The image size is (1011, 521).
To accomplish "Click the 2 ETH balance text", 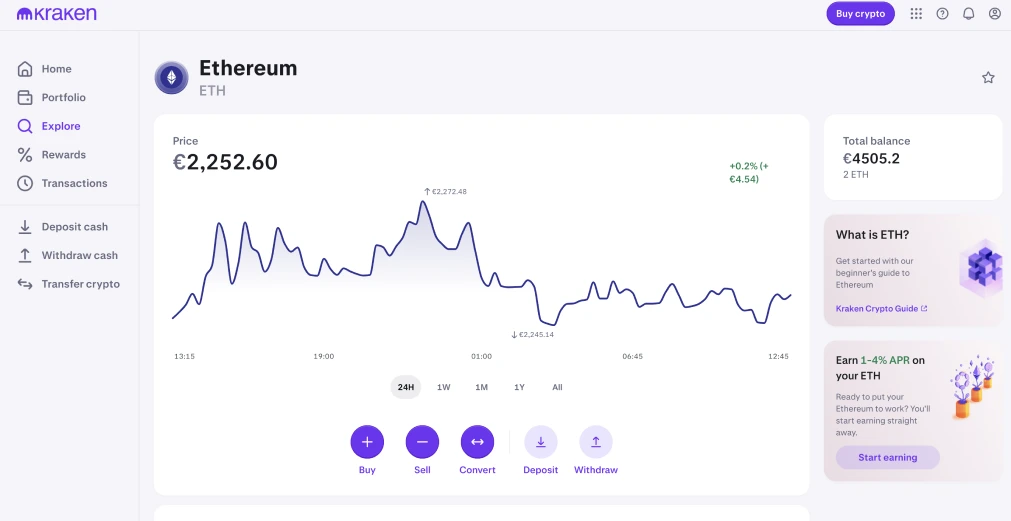I will pos(856,175).
